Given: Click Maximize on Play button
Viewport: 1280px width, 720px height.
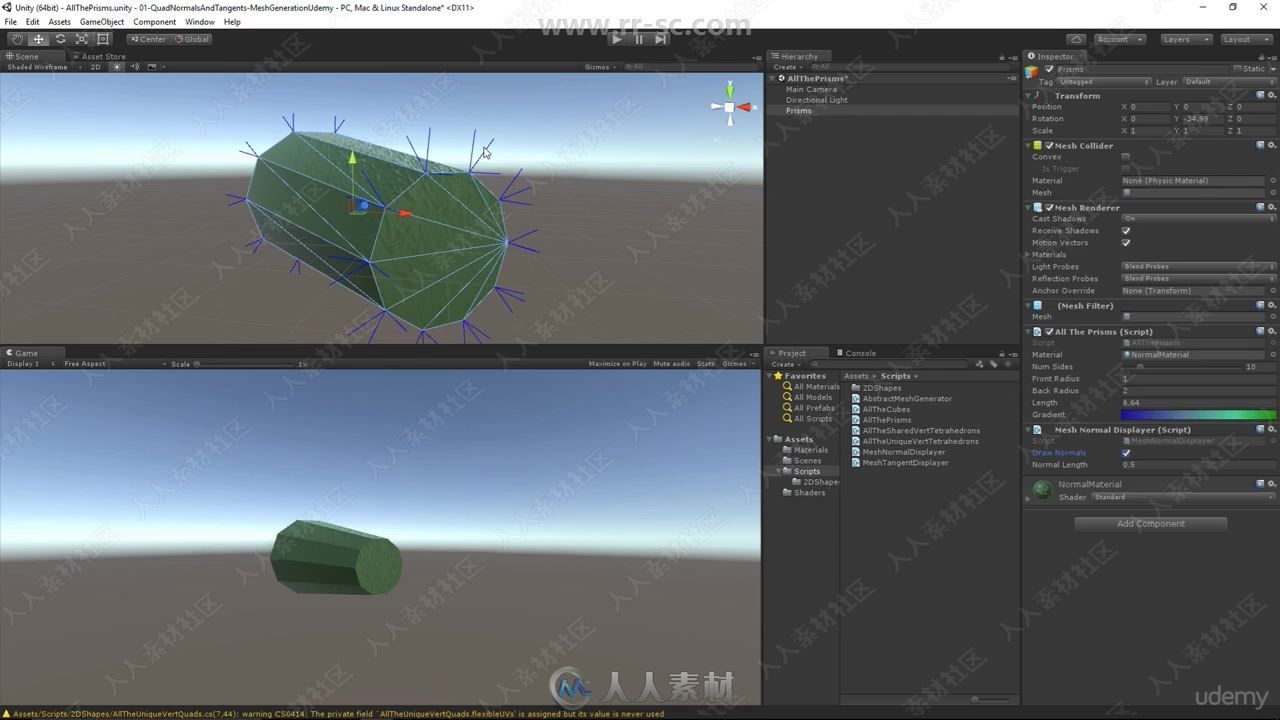Looking at the screenshot, I should (x=617, y=364).
